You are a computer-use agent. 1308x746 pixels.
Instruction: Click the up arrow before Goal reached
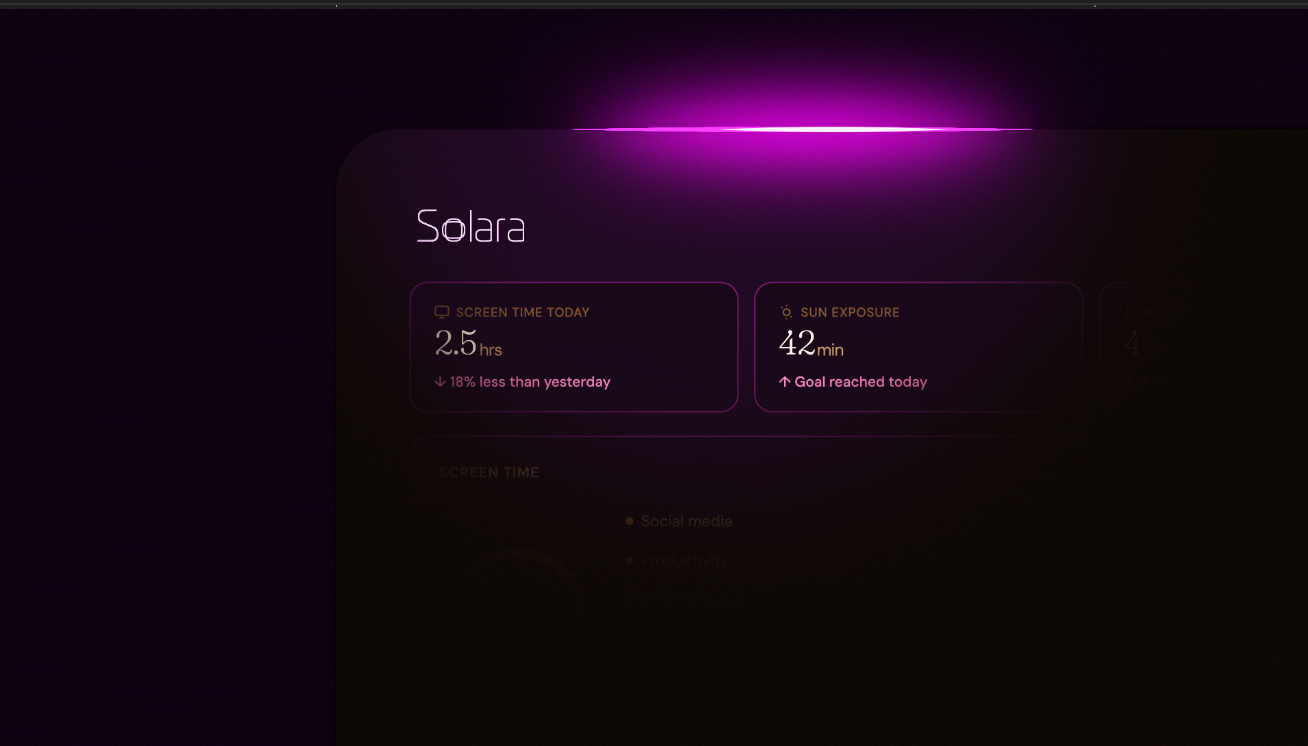(784, 382)
